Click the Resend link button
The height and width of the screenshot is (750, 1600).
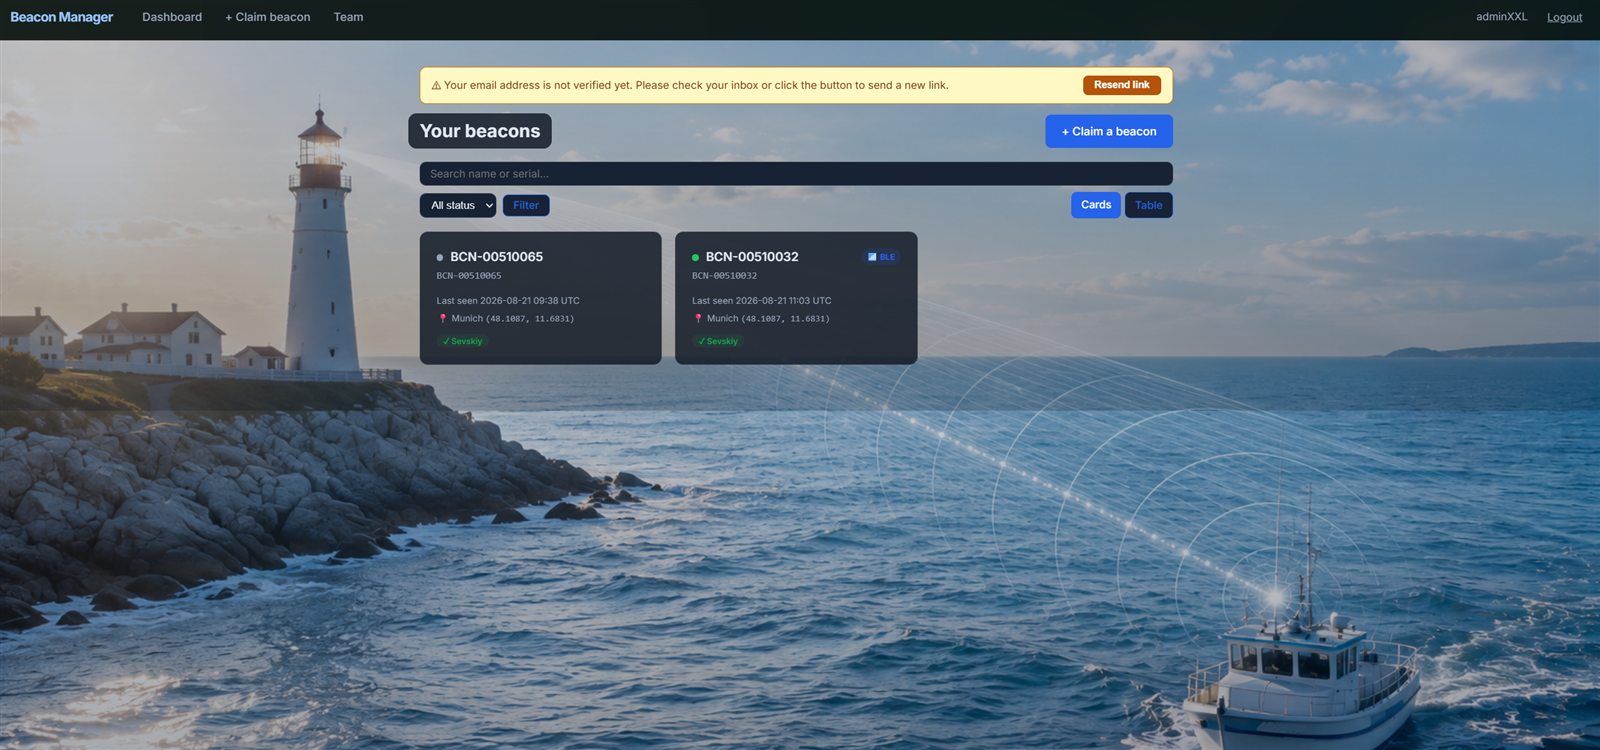point(1122,85)
